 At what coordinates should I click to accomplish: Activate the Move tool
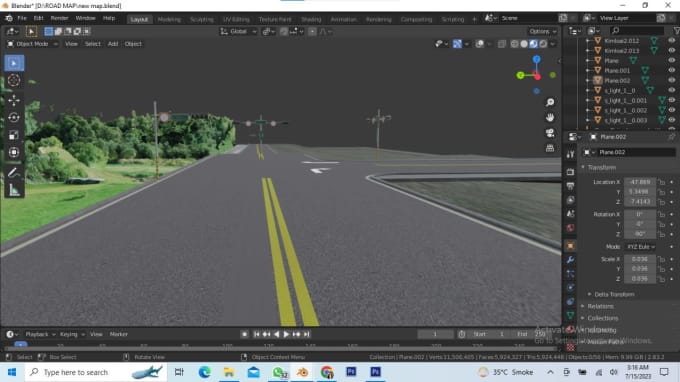click(14, 101)
